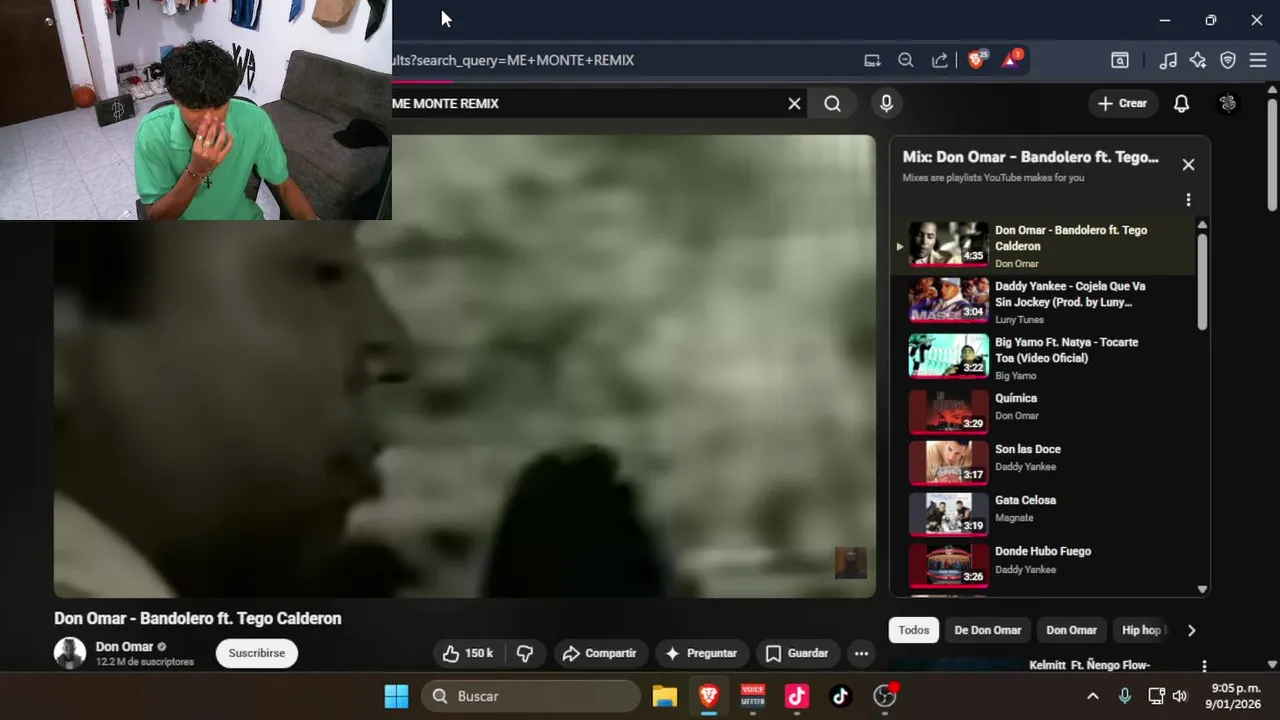This screenshot has height=720, width=1280.
Task: Open OBS Studio from taskbar
Action: pyautogui.click(x=885, y=696)
